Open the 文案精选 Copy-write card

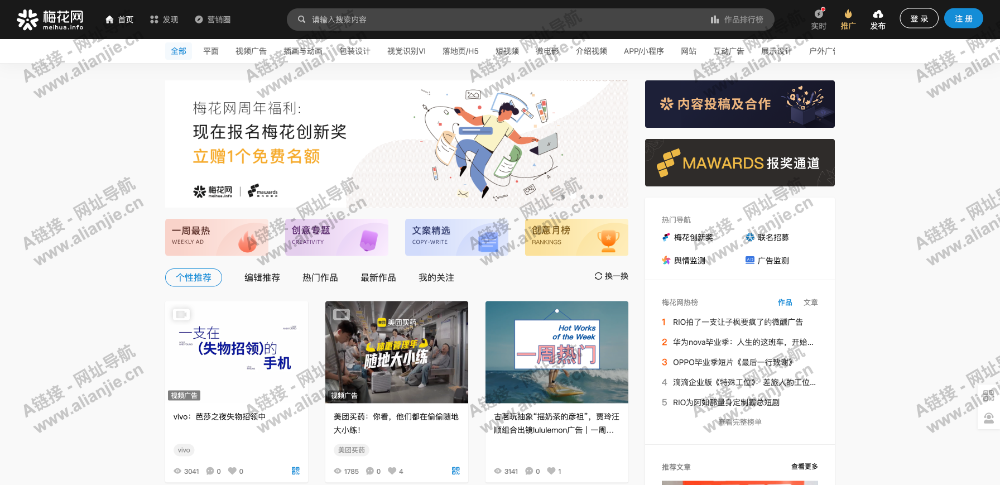[456, 237]
